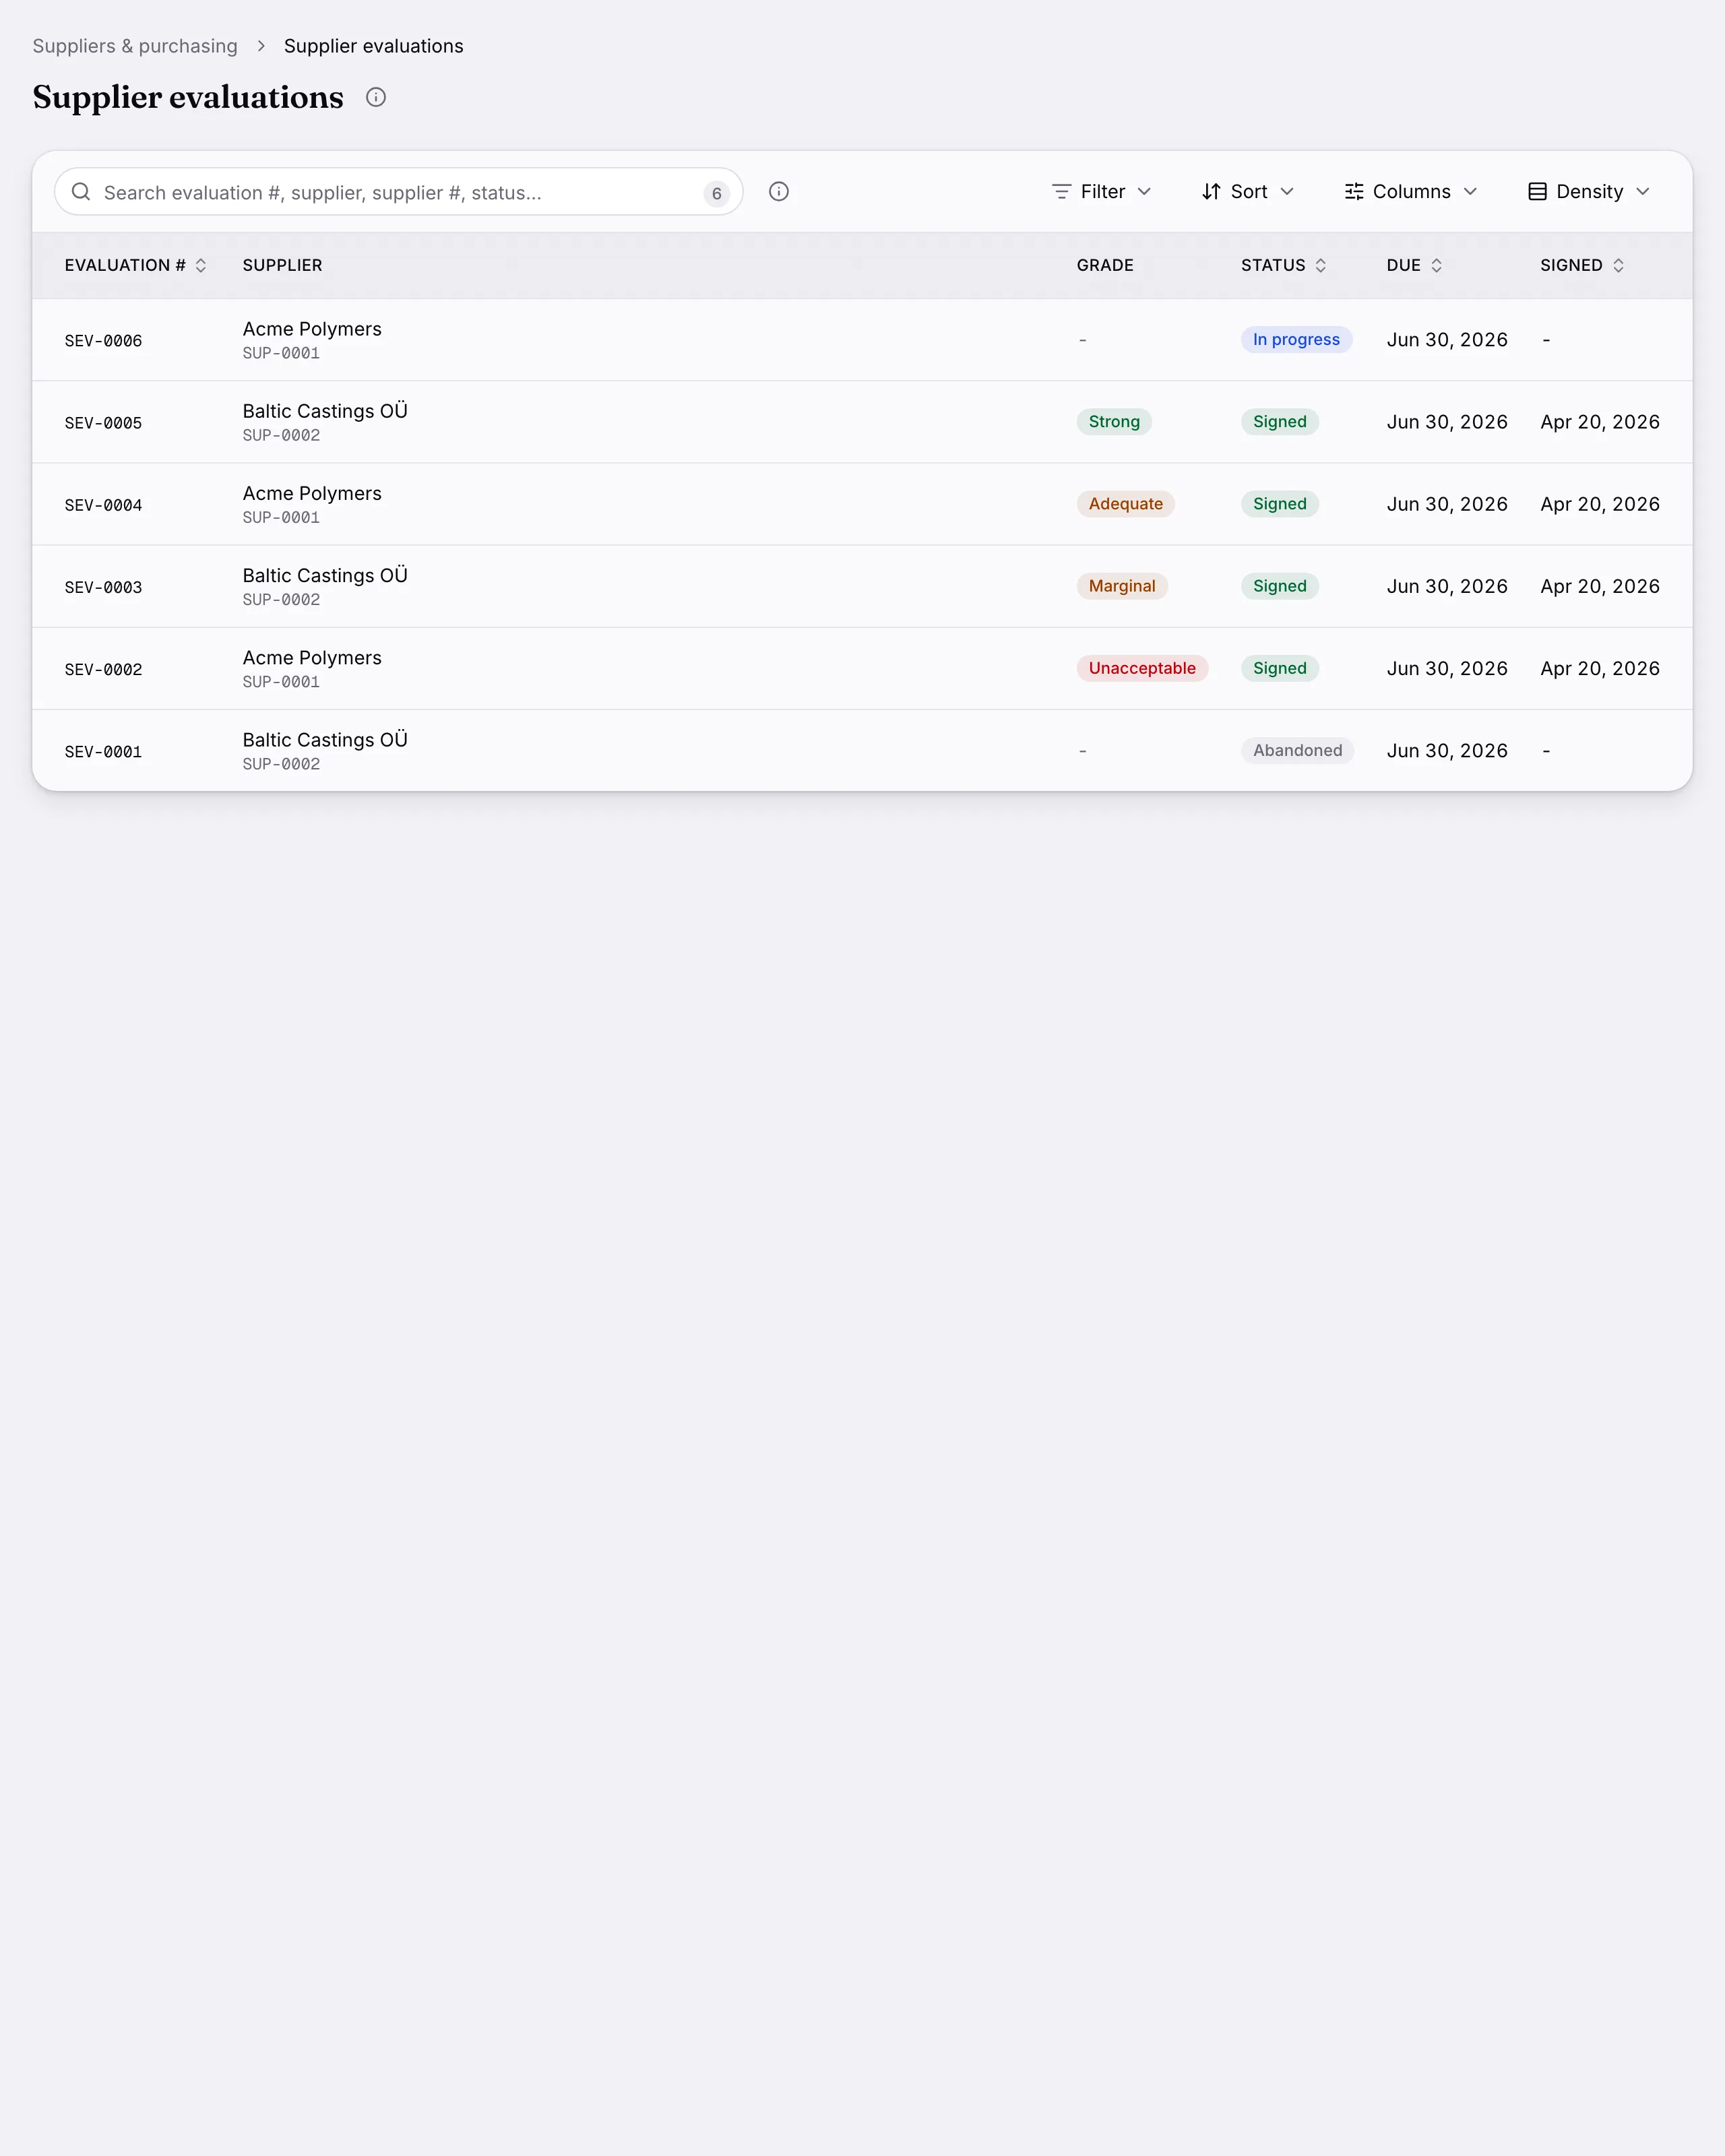Click Signed status in SEV-0002 row

click(x=1280, y=667)
